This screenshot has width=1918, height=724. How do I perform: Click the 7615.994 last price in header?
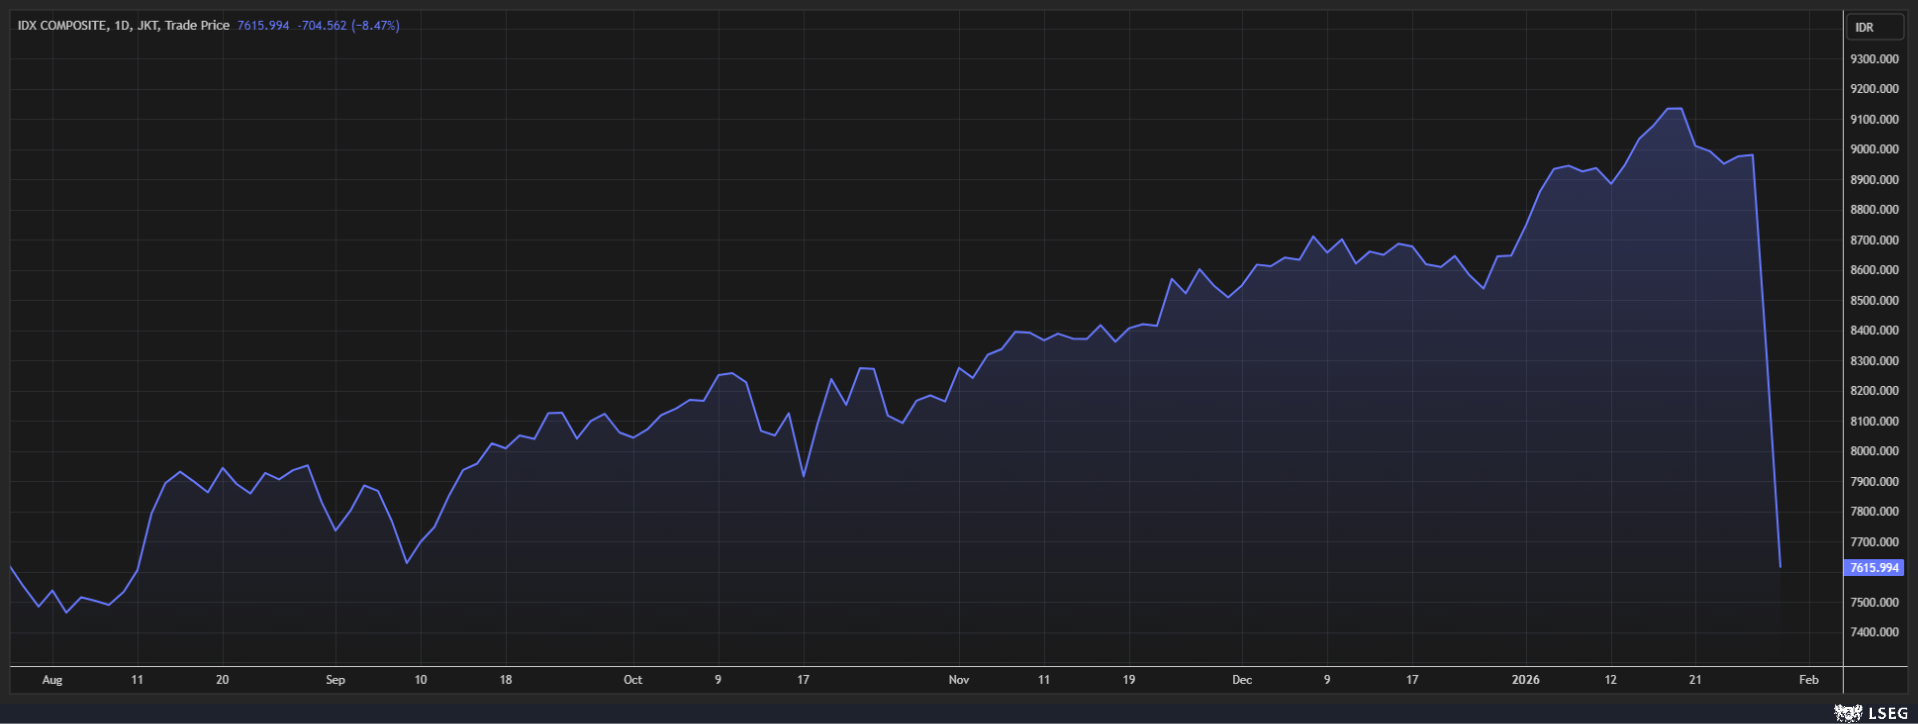tap(263, 25)
